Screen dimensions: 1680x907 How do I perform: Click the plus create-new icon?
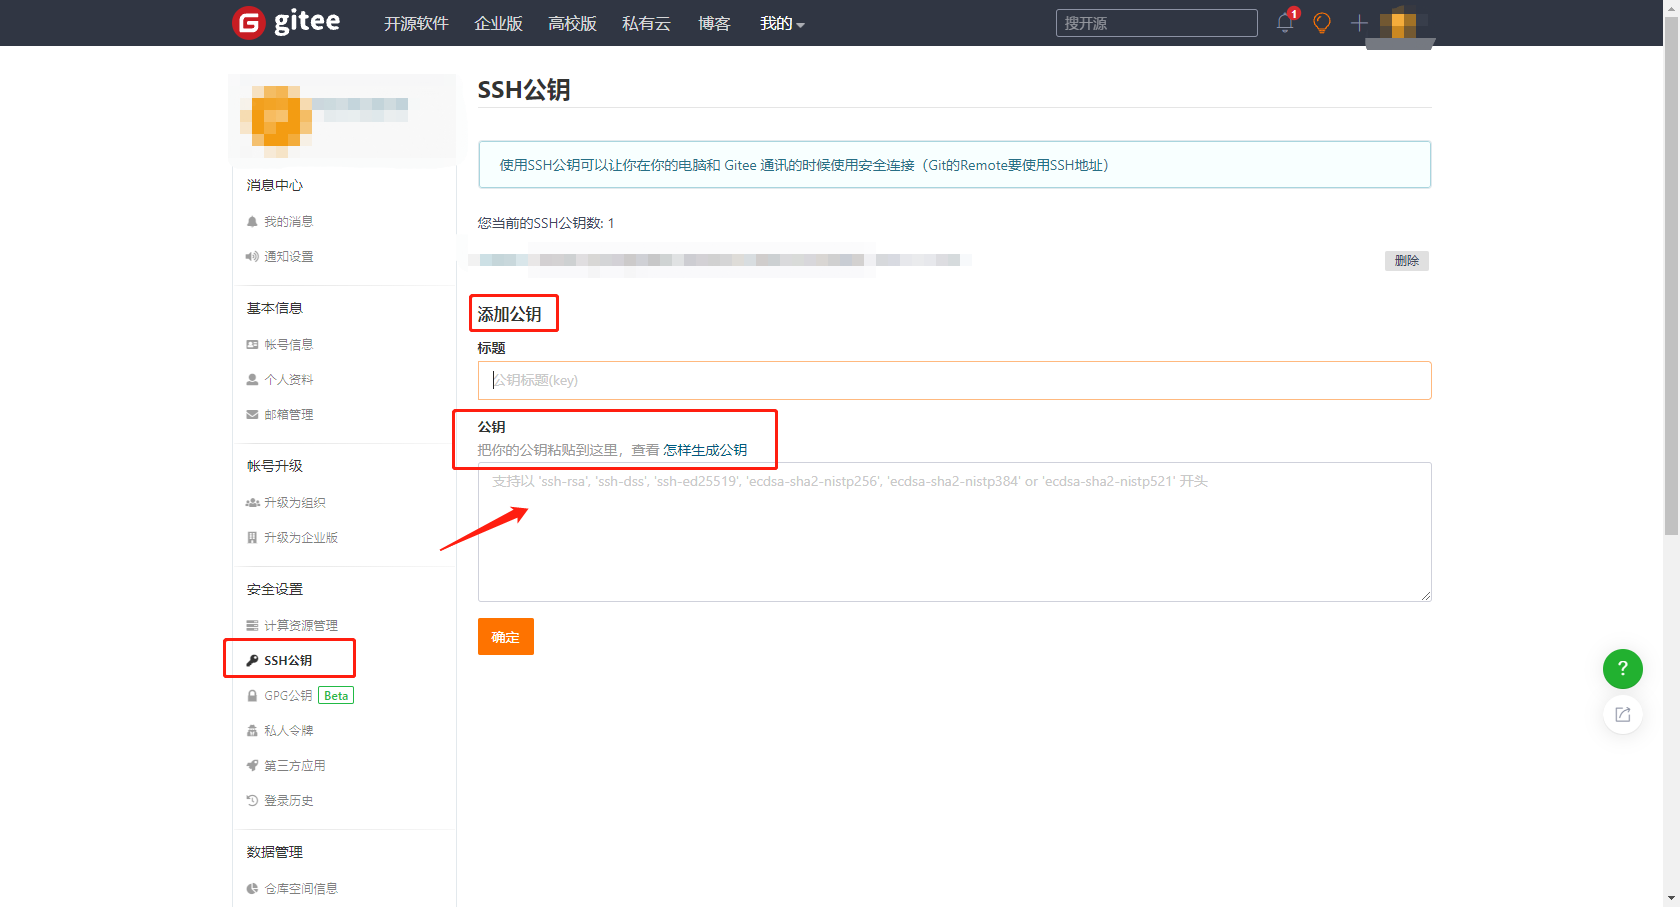point(1358,22)
